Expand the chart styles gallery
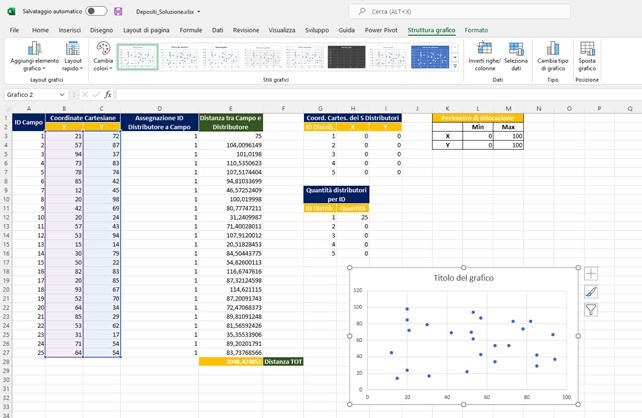Image resolution: width=642 pixels, height=418 pixels. [455, 66]
